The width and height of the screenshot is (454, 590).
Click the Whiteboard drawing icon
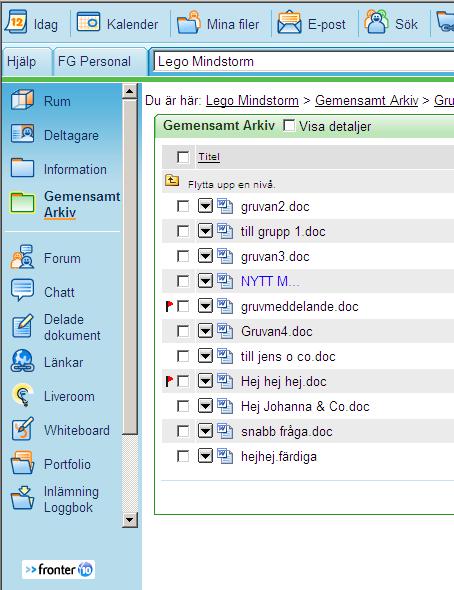[x=22, y=429]
